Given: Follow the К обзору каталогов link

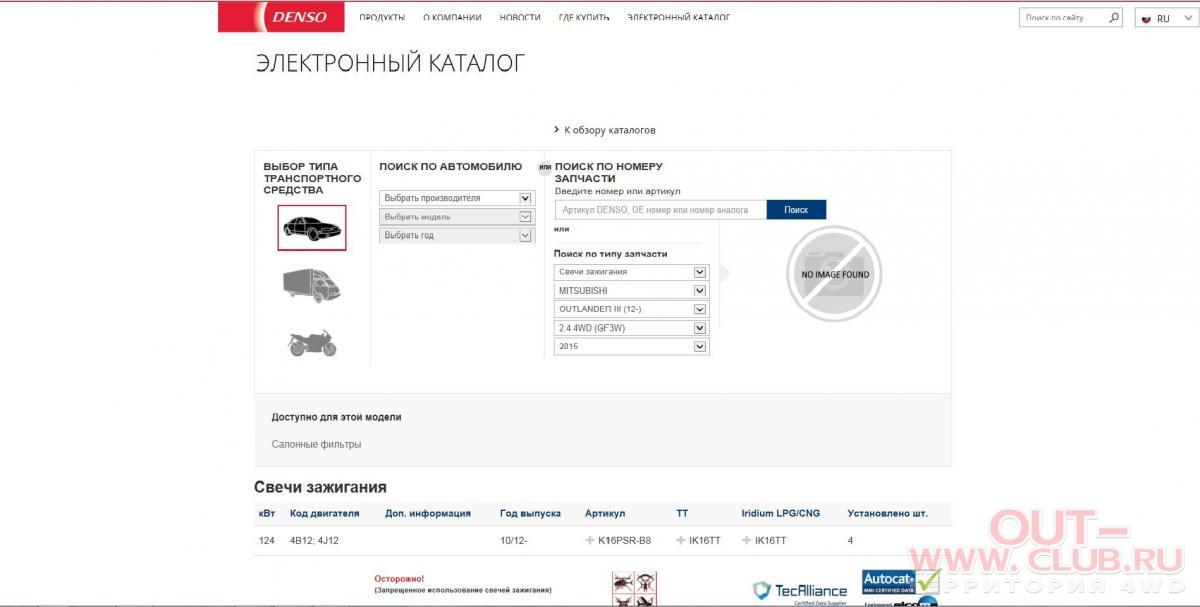Looking at the screenshot, I should [610, 130].
